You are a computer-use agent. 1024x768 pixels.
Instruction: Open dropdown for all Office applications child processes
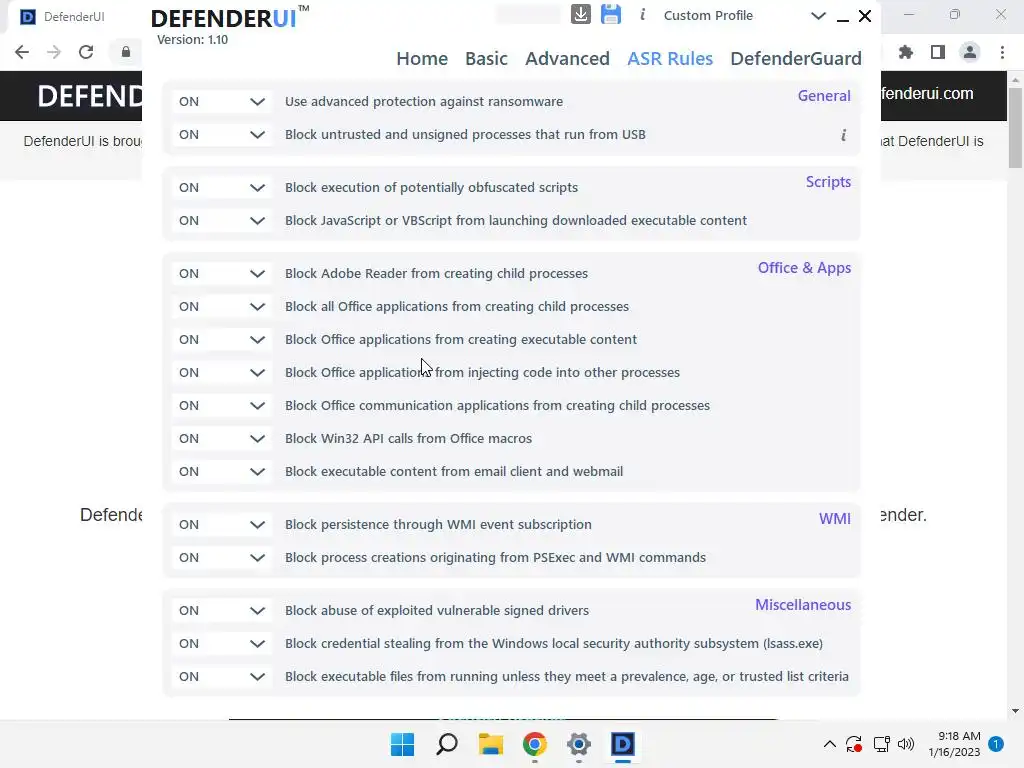point(221,306)
